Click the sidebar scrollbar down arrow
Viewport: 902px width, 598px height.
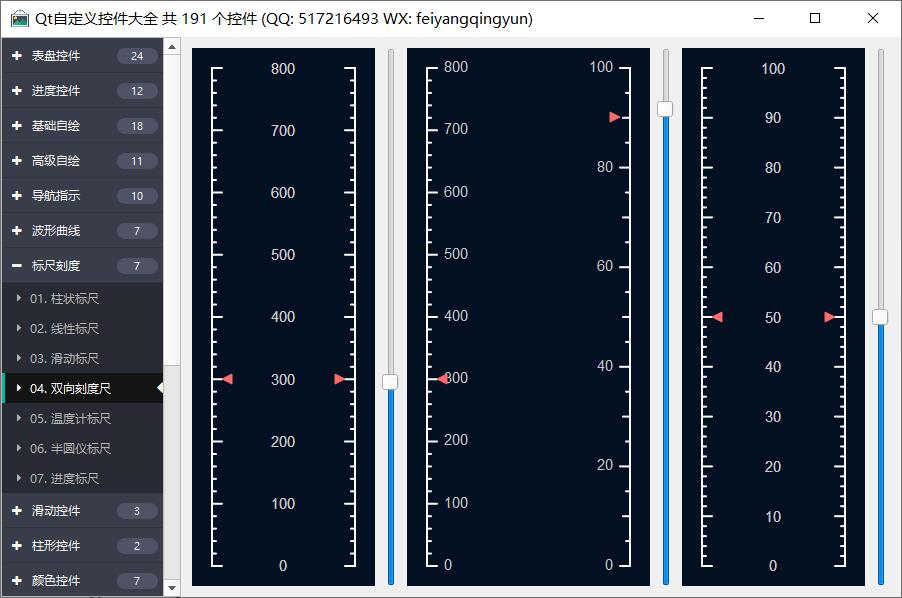click(172, 588)
